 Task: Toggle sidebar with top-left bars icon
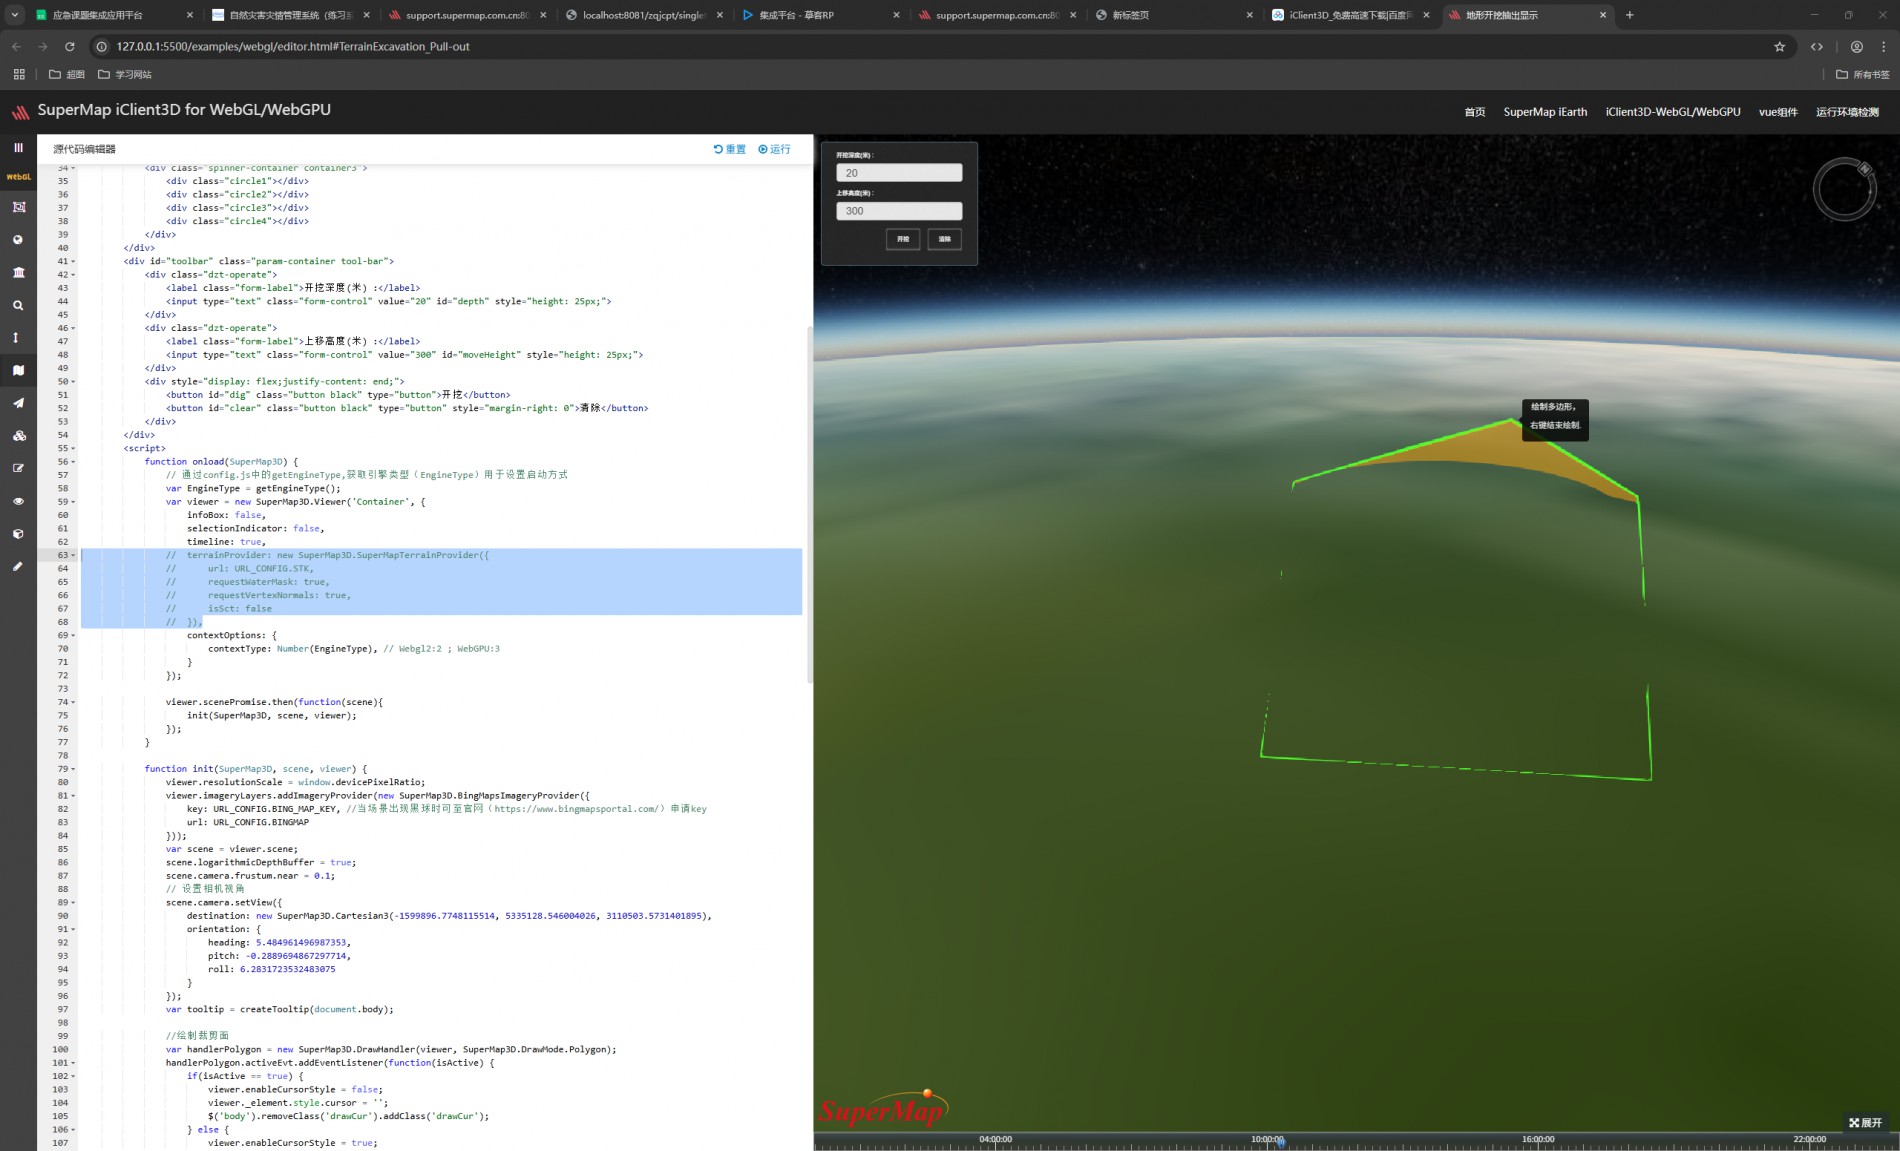(18, 148)
